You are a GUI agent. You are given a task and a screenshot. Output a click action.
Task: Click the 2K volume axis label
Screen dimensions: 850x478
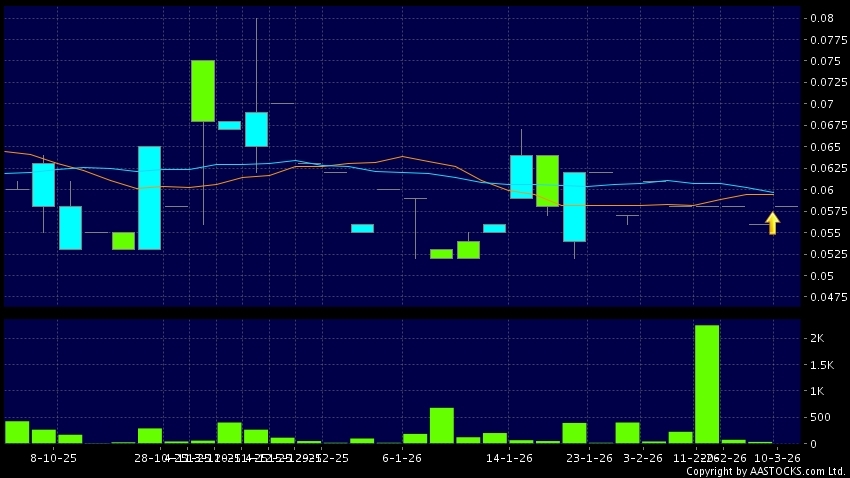pos(817,339)
